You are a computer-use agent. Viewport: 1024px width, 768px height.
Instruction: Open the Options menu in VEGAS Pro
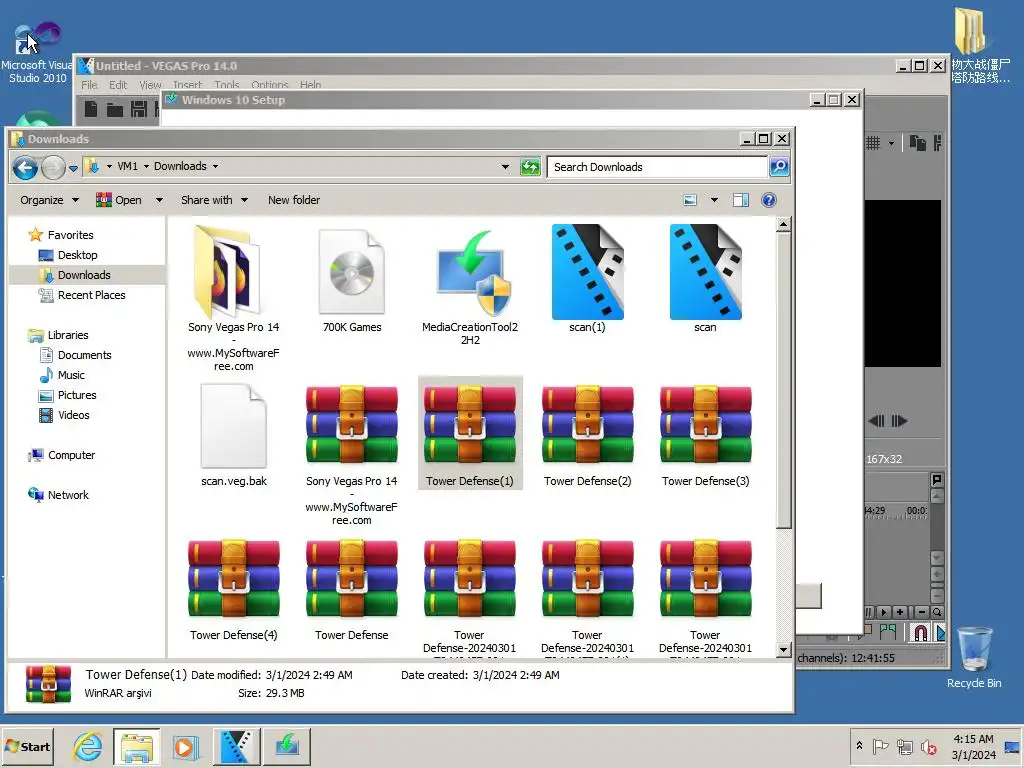[270, 85]
